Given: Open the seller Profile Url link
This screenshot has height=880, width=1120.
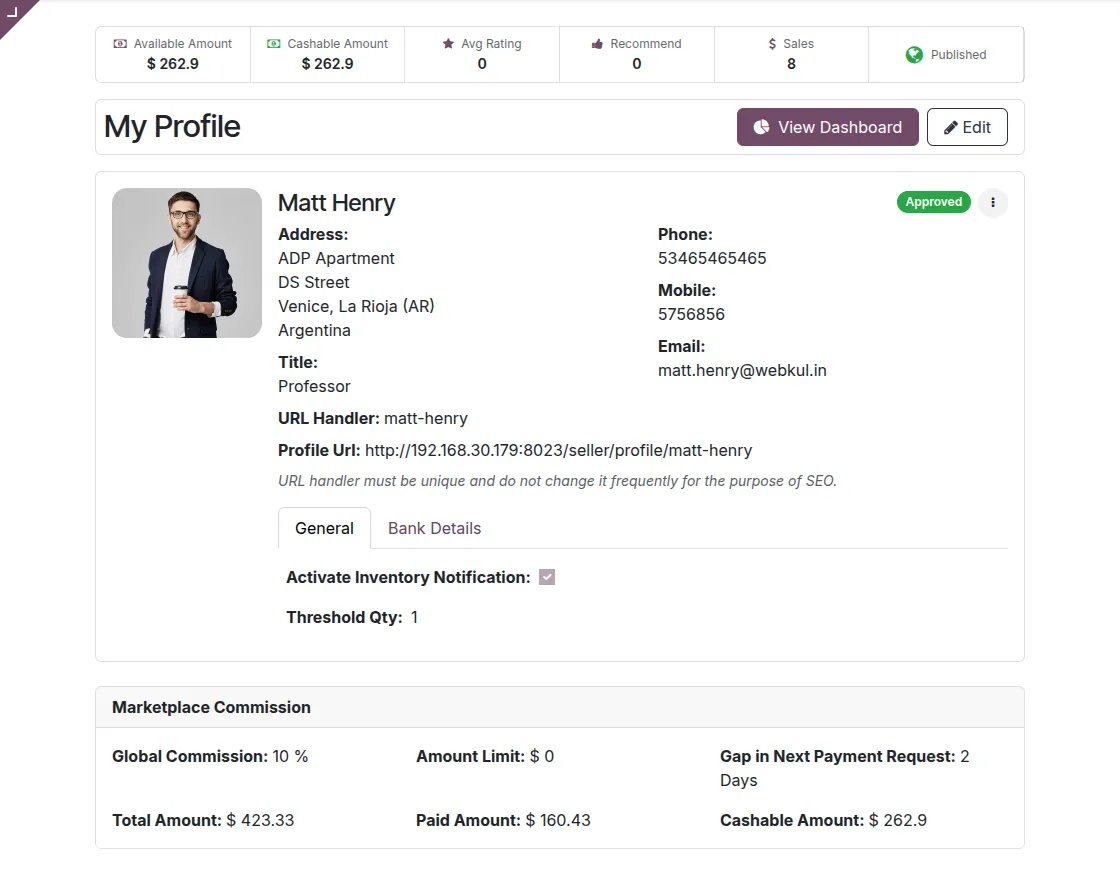Looking at the screenshot, I should pos(558,450).
